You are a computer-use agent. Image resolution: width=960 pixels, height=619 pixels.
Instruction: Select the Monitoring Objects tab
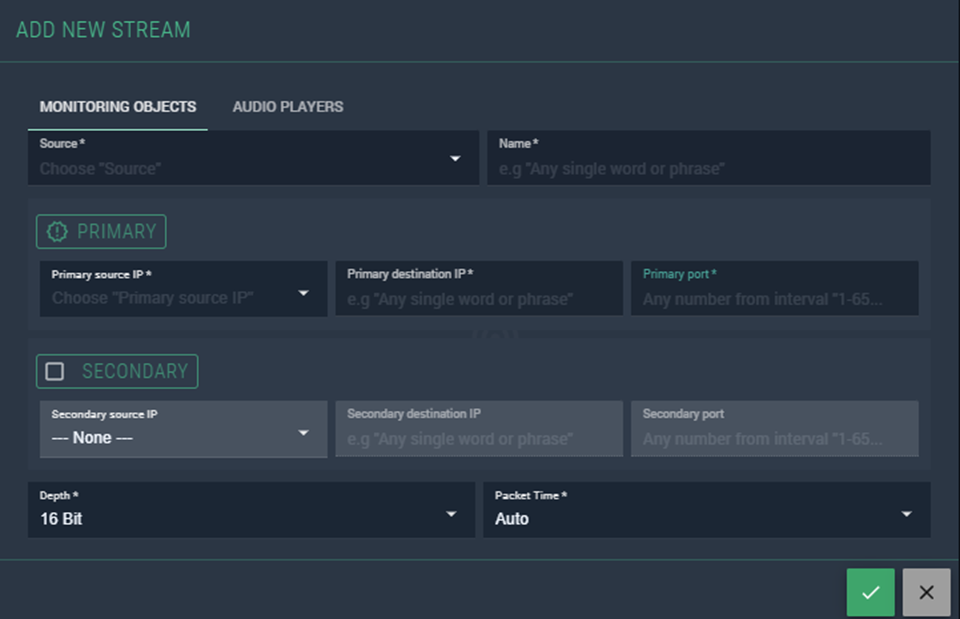click(x=118, y=107)
